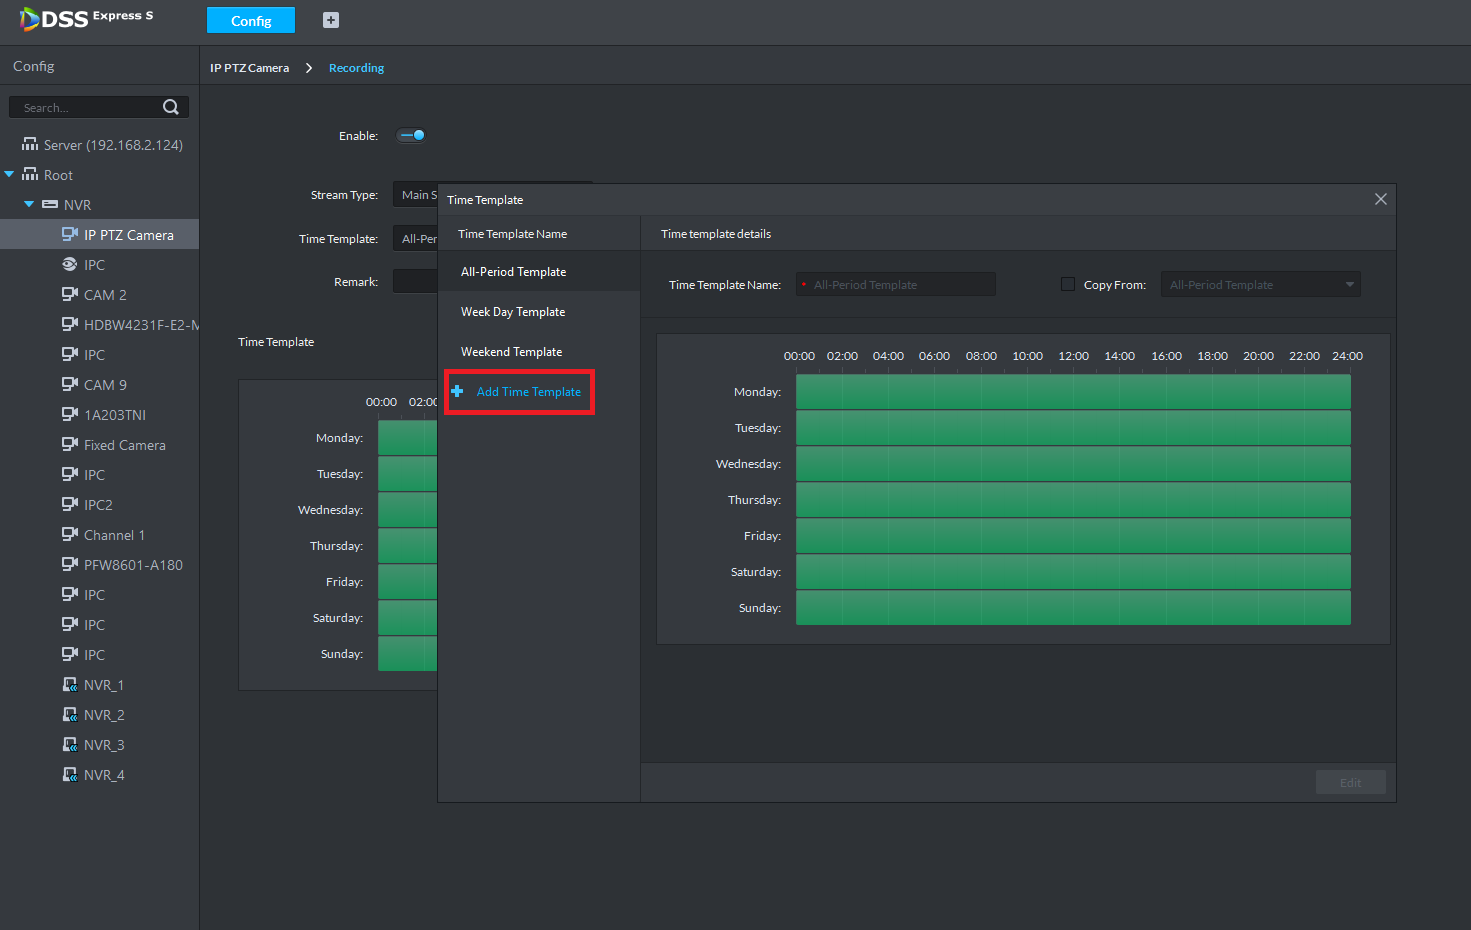Click the blue plus icon for adding template
The image size is (1471, 930).
[x=457, y=391]
